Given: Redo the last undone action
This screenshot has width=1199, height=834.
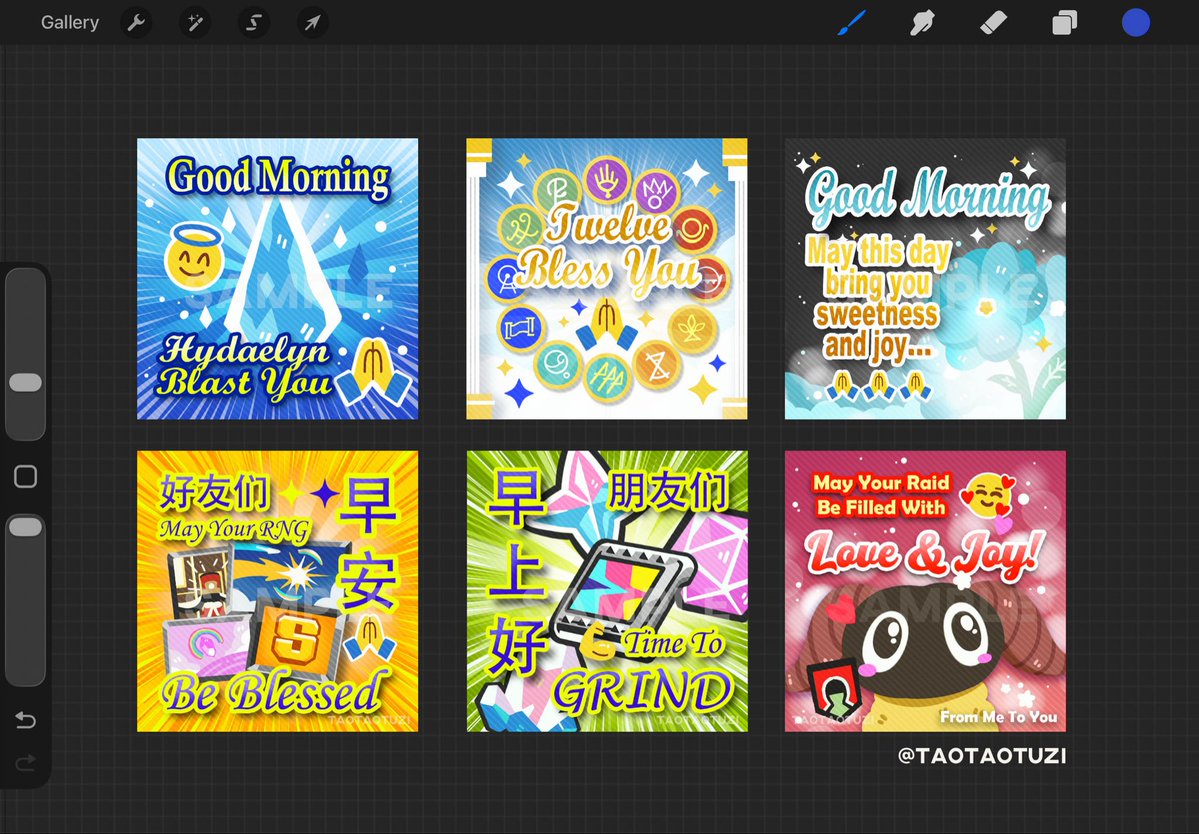Looking at the screenshot, I should [25, 762].
